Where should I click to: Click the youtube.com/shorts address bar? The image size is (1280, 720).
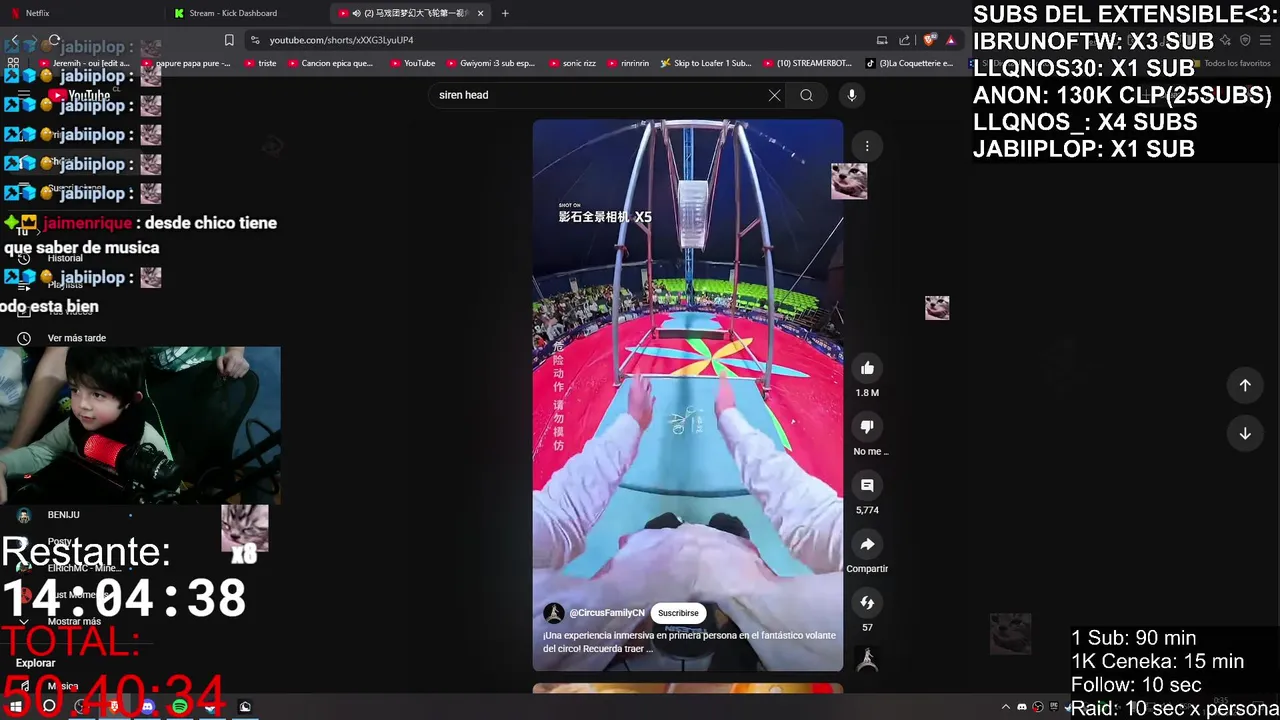coord(560,40)
